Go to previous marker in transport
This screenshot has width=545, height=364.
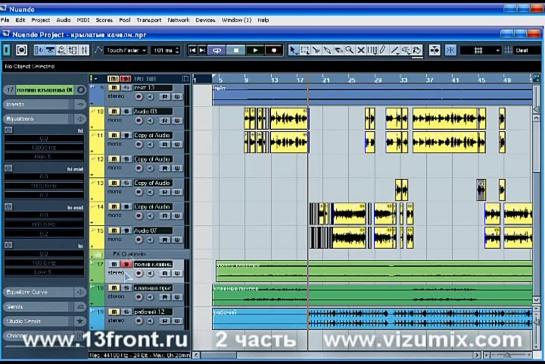192,50
